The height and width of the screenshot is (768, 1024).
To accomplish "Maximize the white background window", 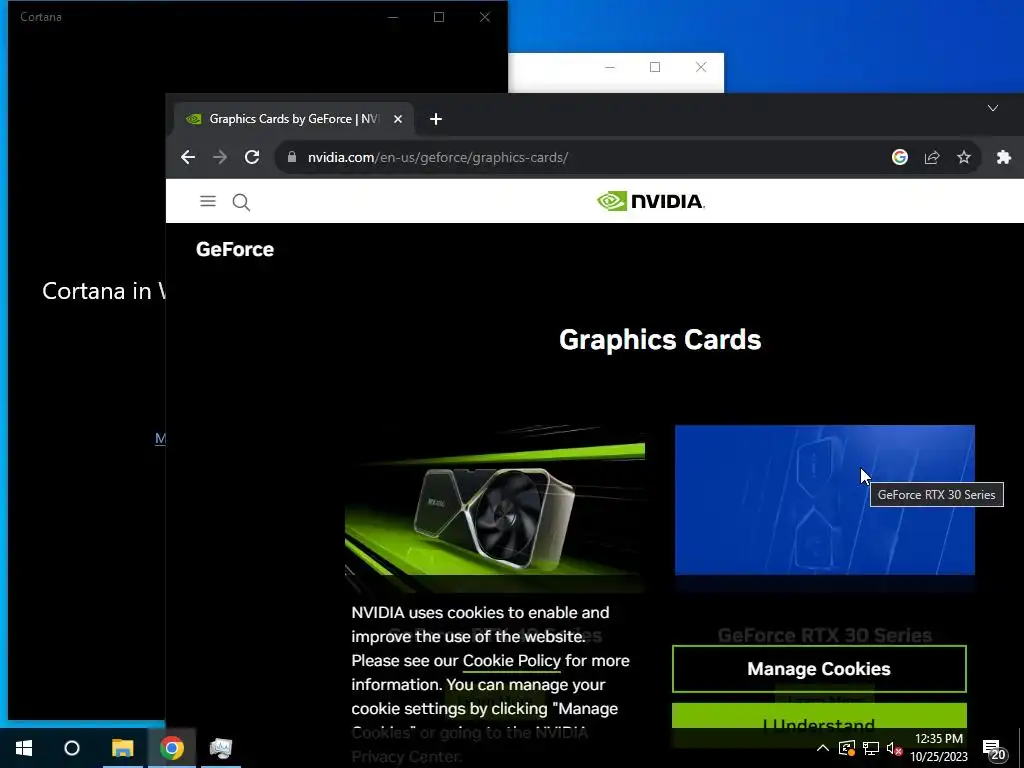I will 655,67.
